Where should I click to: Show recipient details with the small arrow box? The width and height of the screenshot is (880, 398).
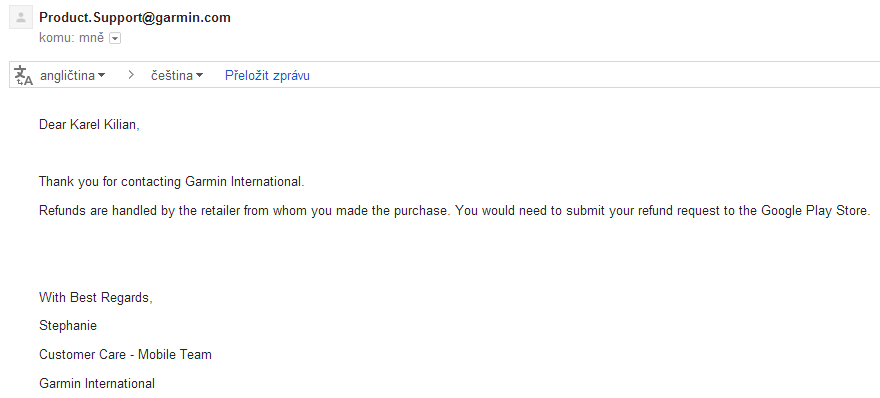[115, 38]
